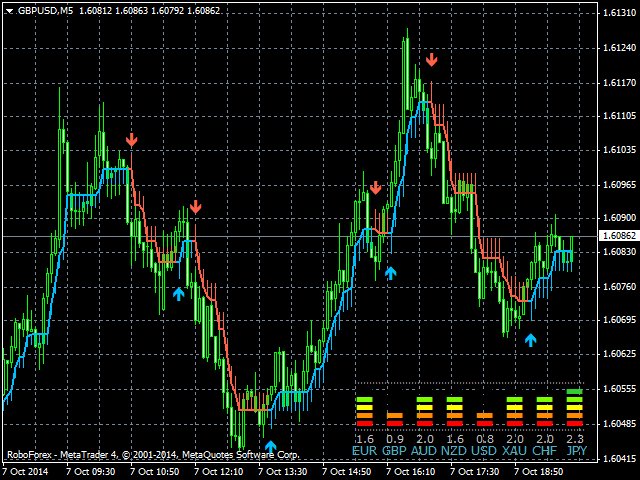This screenshot has height=480, width=640.
Task: Click the RoboForex MetaTrader 4 copyright text
Action: click(x=152, y=454)
